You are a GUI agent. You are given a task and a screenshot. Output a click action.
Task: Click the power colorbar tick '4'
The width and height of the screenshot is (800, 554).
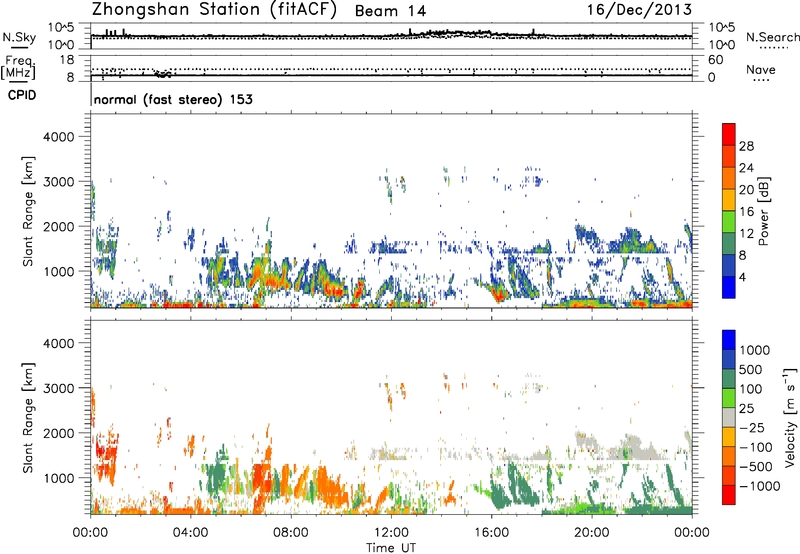(743, 277)
